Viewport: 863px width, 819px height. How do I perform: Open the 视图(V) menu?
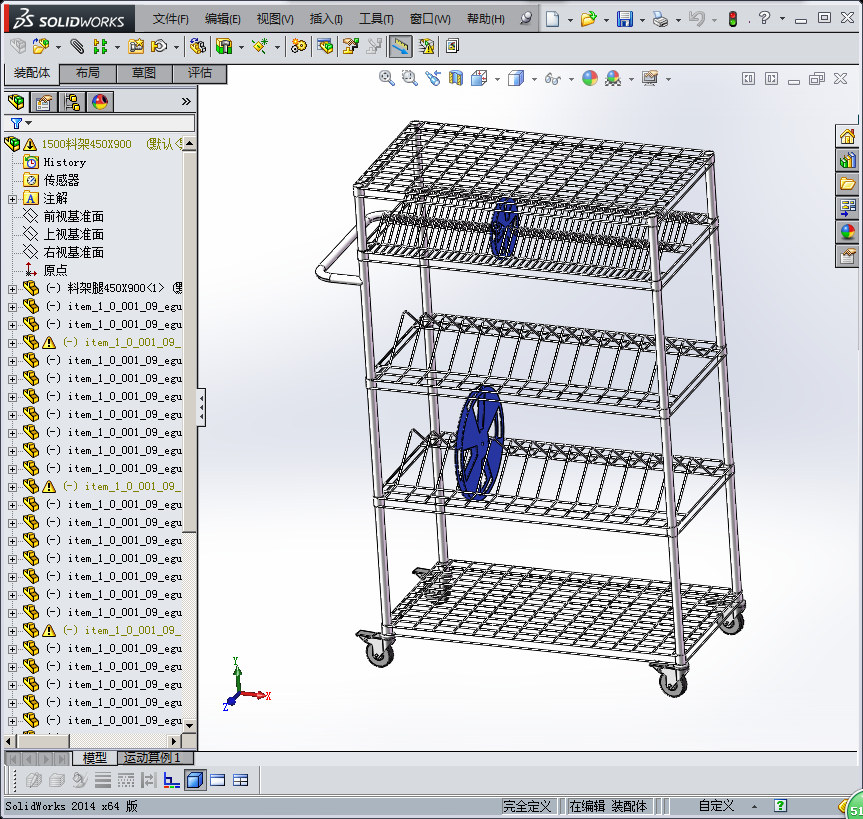[275, 19]
